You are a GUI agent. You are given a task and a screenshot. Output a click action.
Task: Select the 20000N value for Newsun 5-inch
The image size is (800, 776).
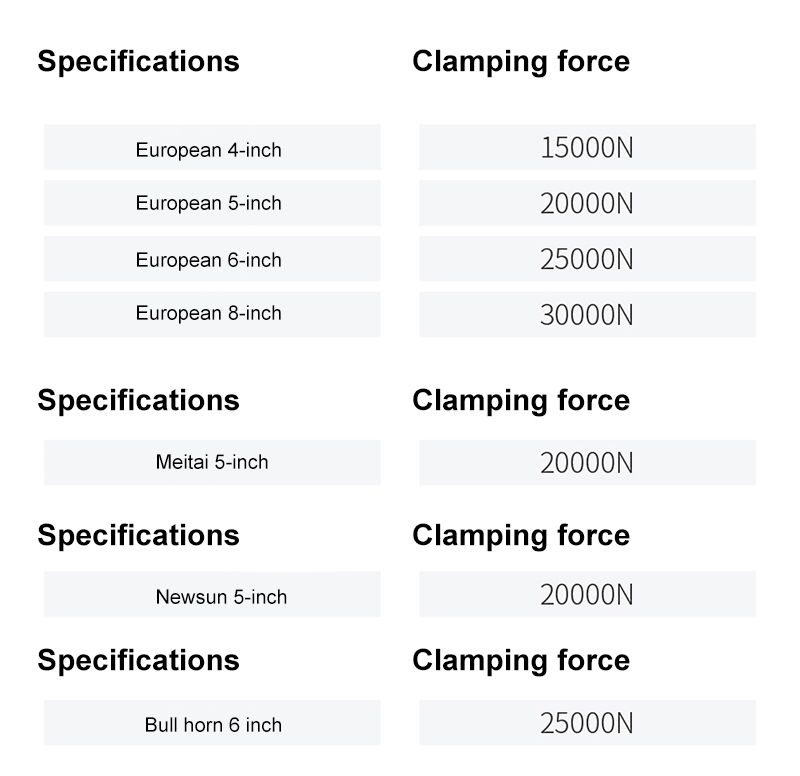click(587, 595)
